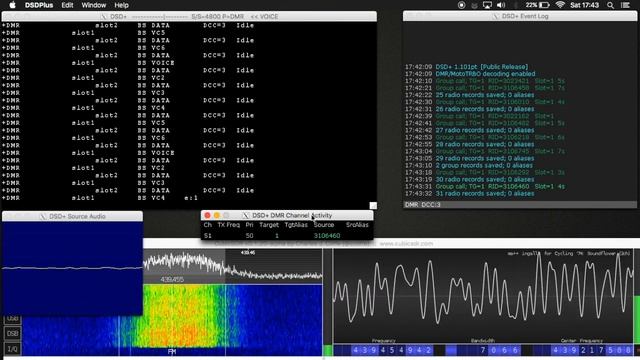Viewport: 640px width, 360px height.
Task: Click the FM marker on the waterfall
Action: point(171,351)
